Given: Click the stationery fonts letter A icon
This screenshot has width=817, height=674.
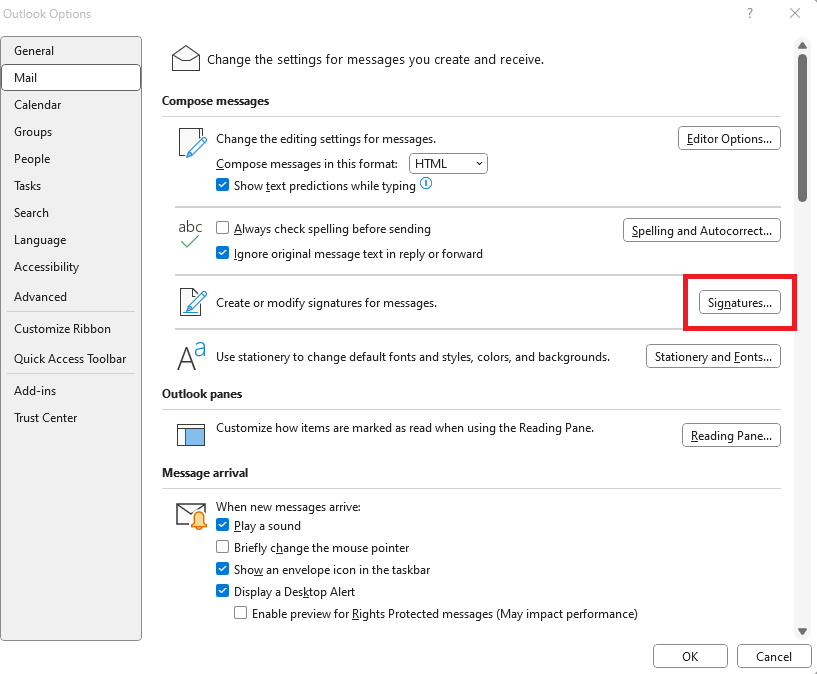Looking at the screenshot, I should (191, 356).
